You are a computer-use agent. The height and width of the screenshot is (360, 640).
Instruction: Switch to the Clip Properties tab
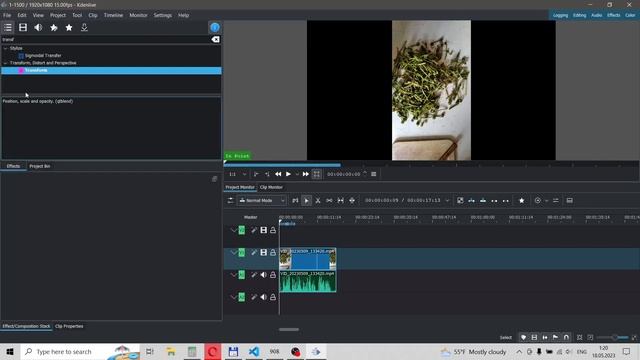click(69, 326)
